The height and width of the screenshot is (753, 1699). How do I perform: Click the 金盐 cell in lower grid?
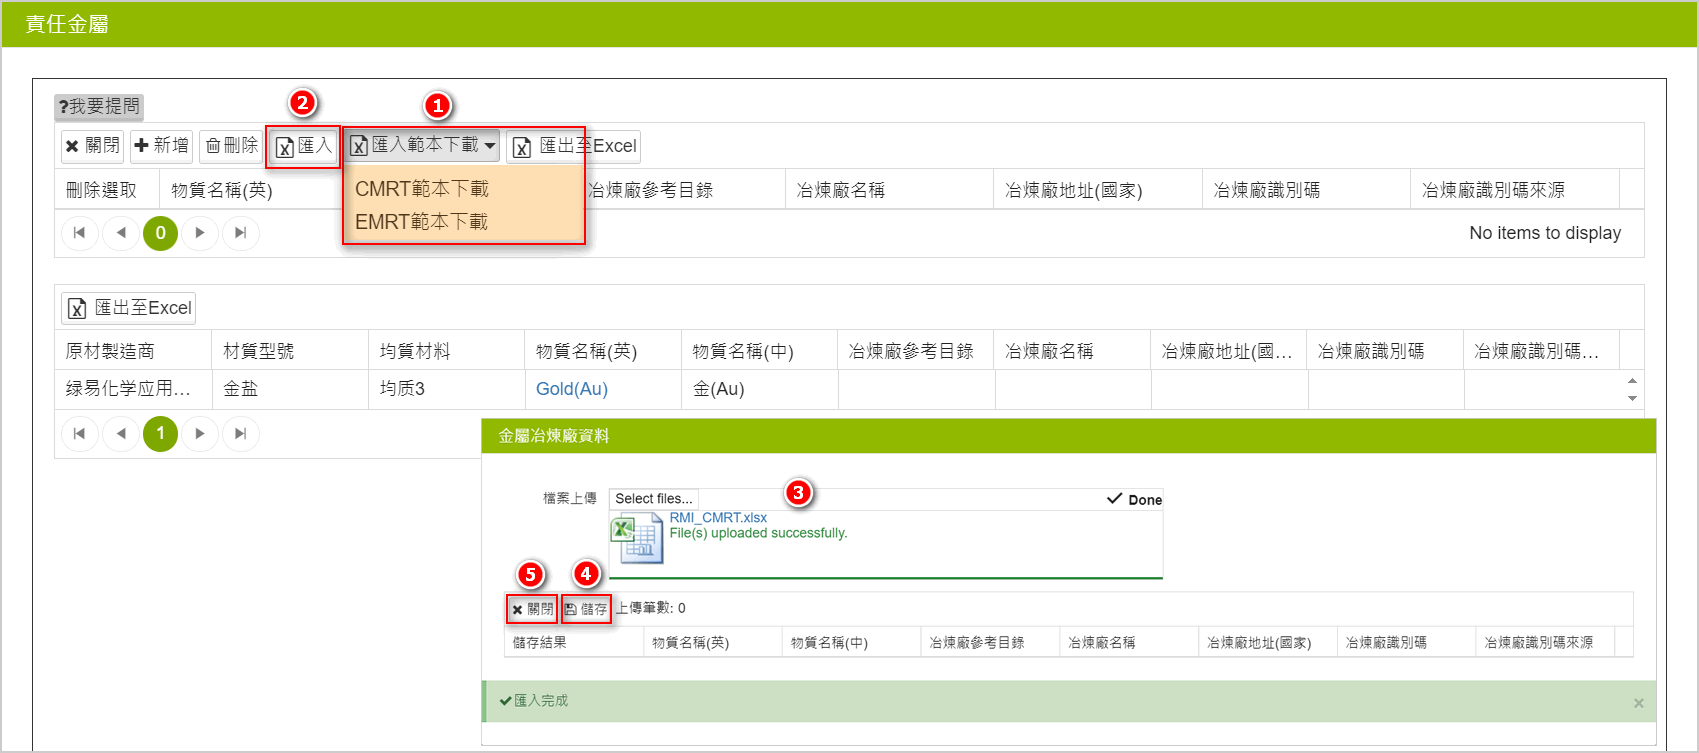[x=290, y=389]
